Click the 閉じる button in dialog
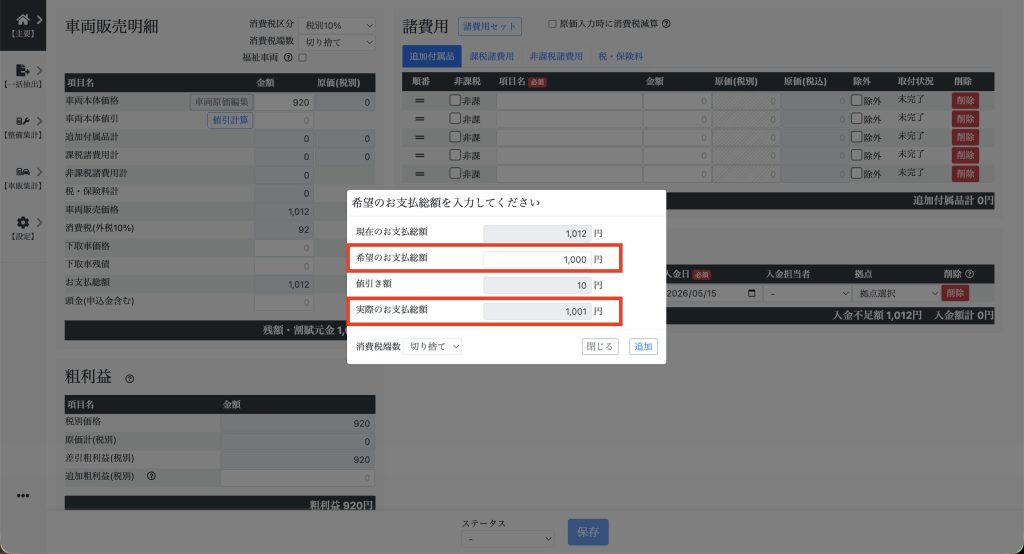The width and height of the screenshot is (1024, 554). (x=600, y=346)
